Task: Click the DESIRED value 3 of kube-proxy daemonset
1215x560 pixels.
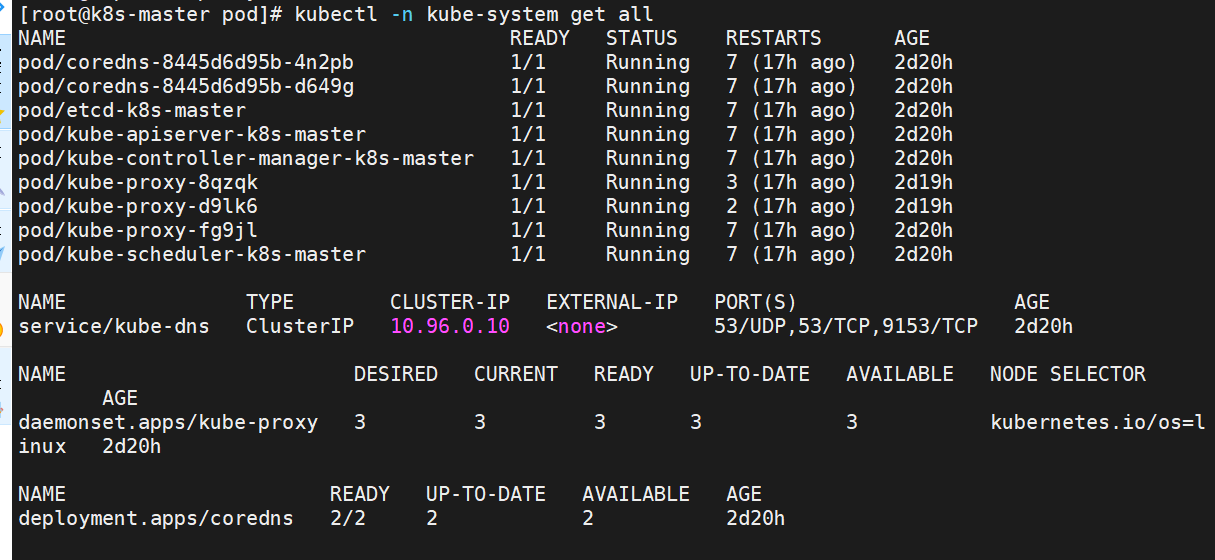Action: click(x=360, y=422)
